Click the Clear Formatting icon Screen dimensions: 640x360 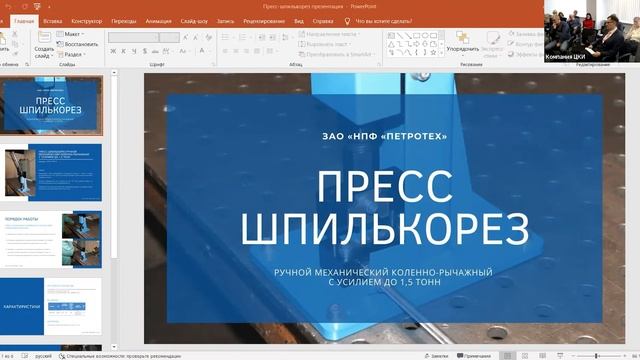pos(209,37)
